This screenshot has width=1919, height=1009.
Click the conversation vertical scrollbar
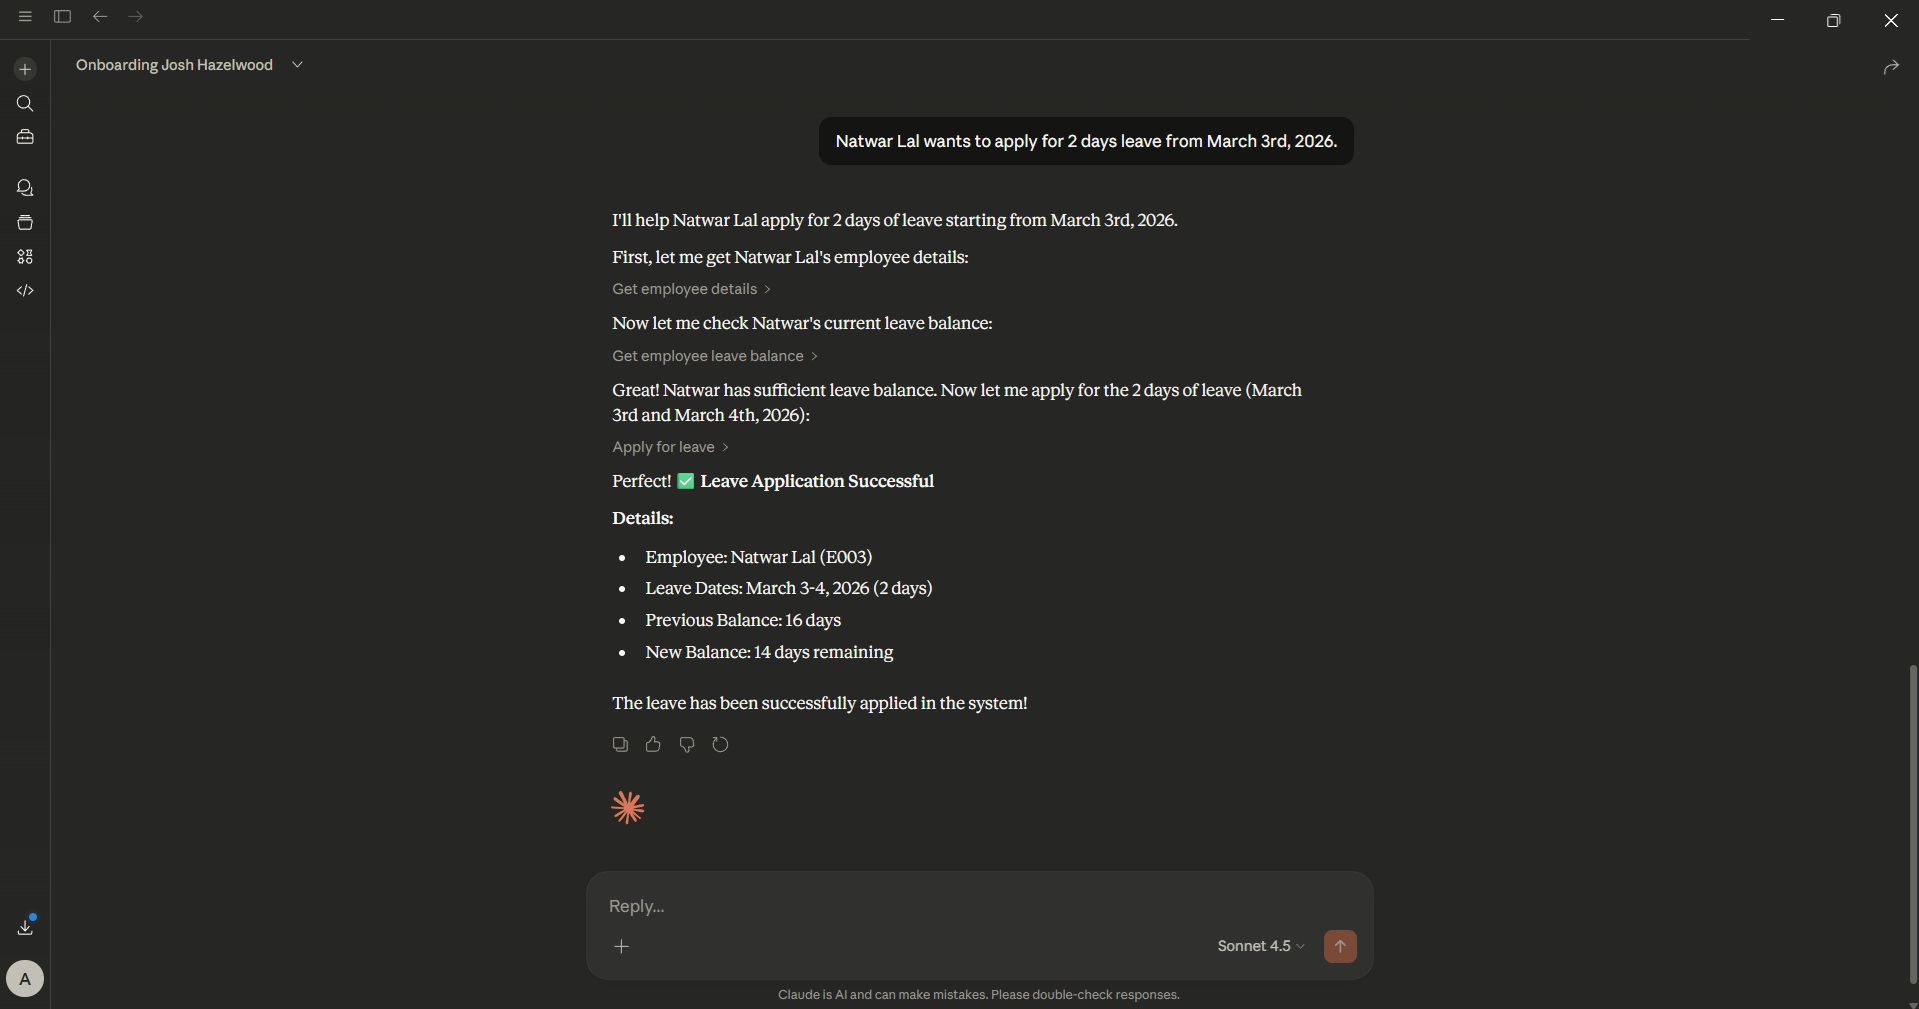(1913, 824)
